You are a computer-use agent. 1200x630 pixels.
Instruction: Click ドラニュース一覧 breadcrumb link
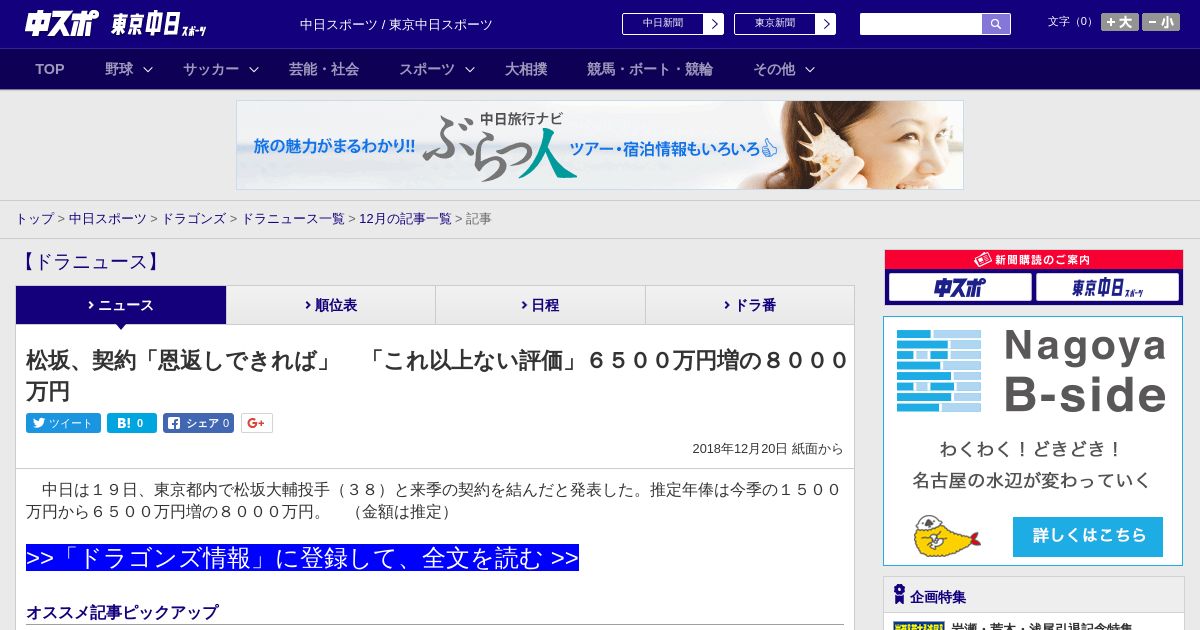point(293,219)
